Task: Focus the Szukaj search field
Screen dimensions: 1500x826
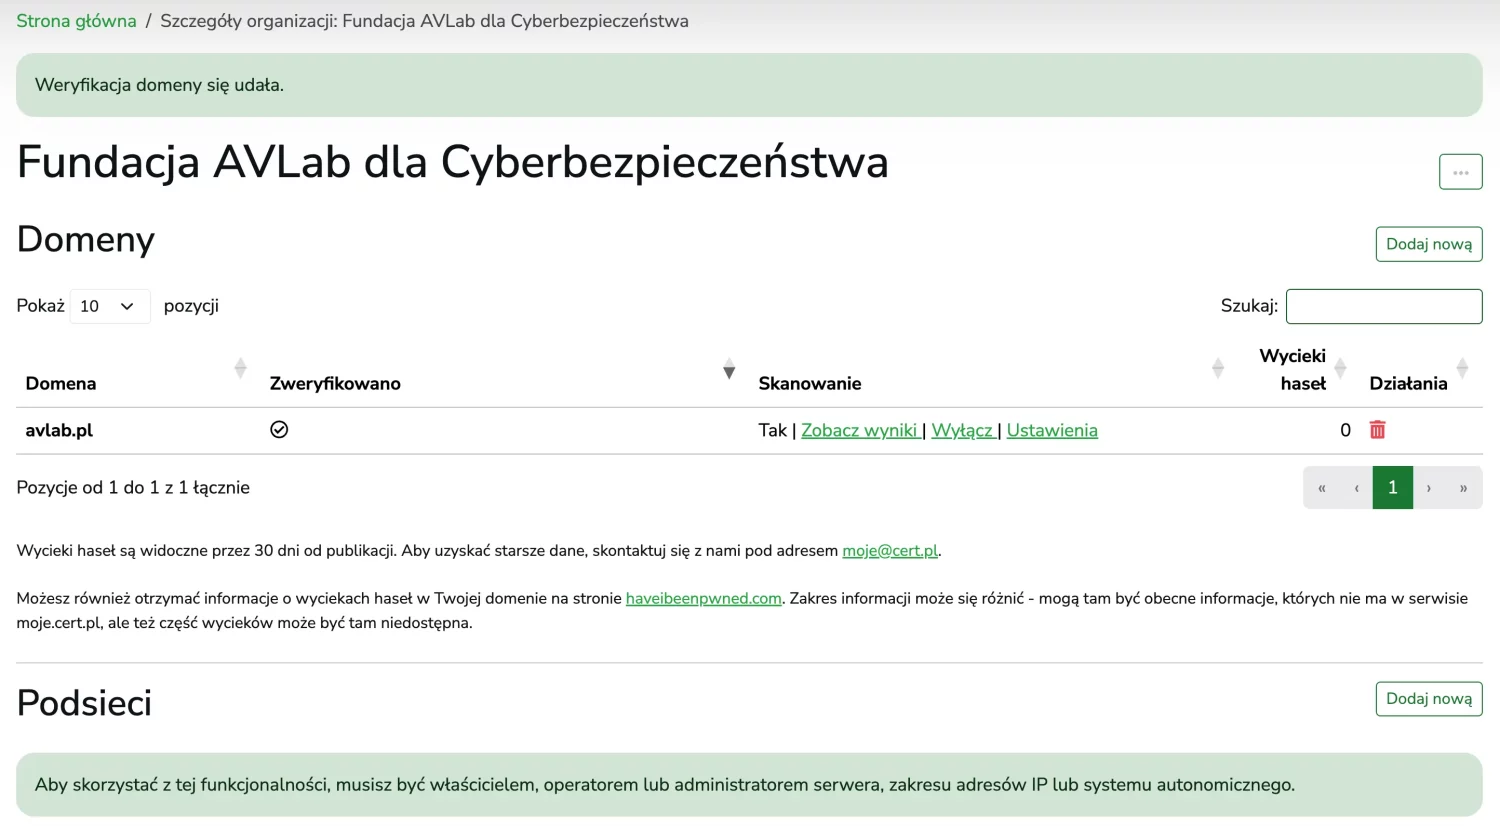Action: [1384, 306]
